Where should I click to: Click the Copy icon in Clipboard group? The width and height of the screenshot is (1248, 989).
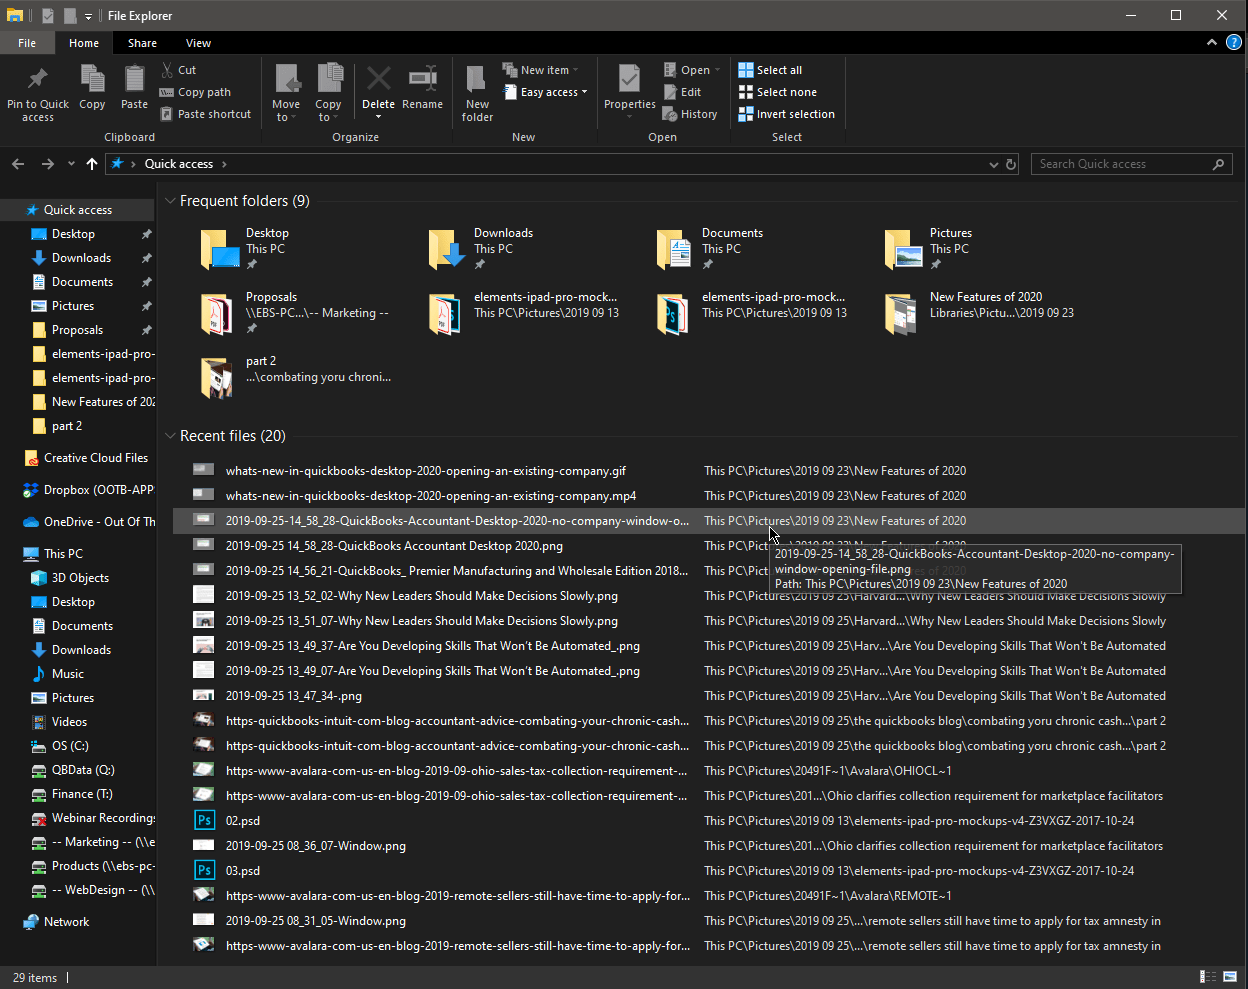[92, 79]
